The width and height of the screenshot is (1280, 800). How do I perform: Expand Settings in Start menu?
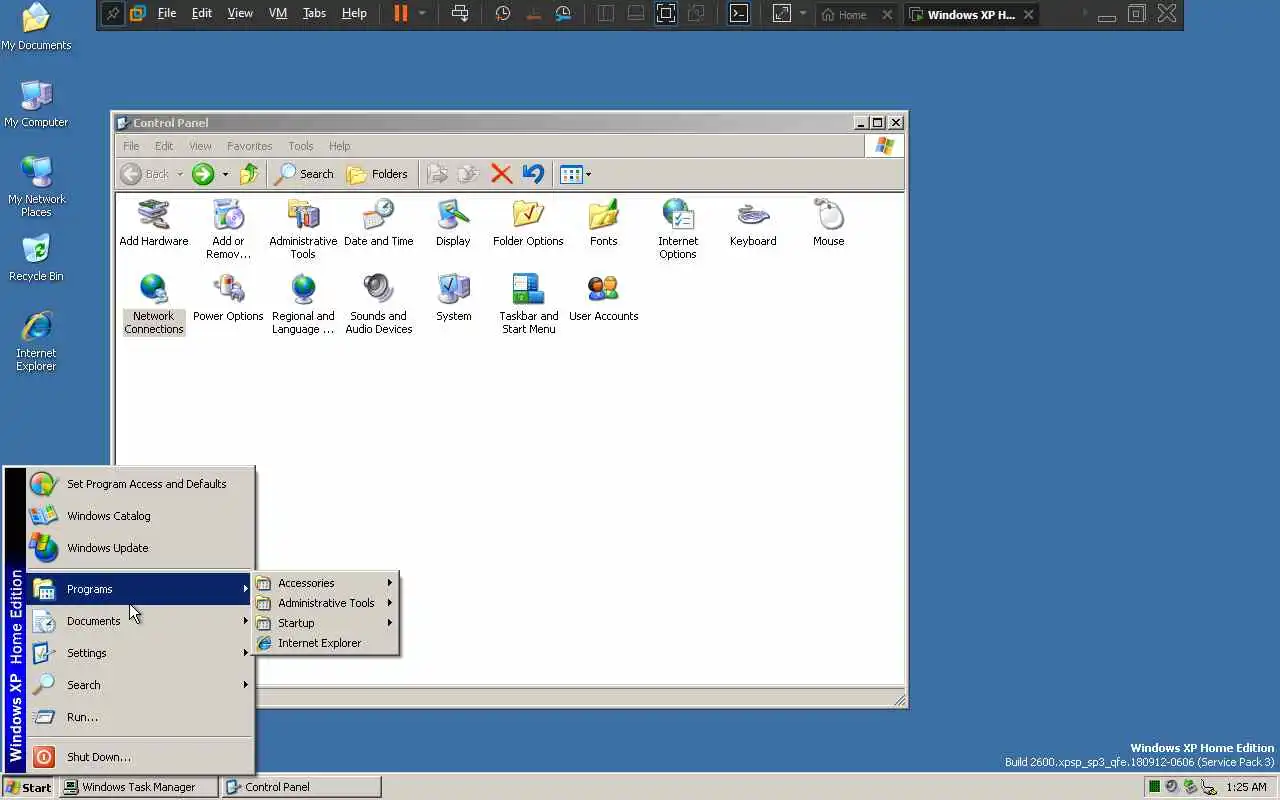pyautogui.click(x=139, y=653)
